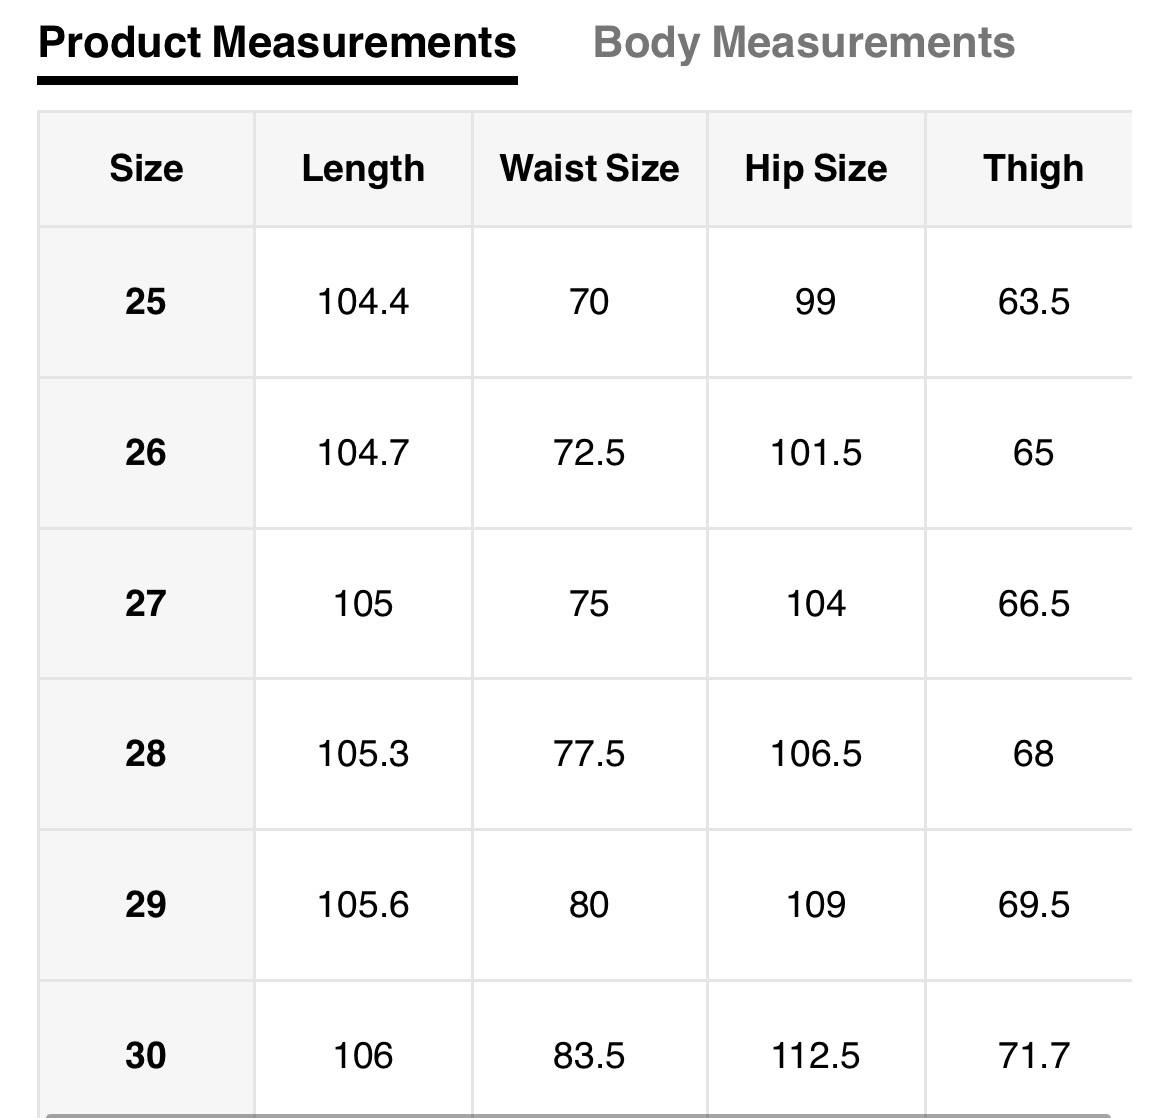Select the 72.5 waist value for size 26

click(589, 452)
